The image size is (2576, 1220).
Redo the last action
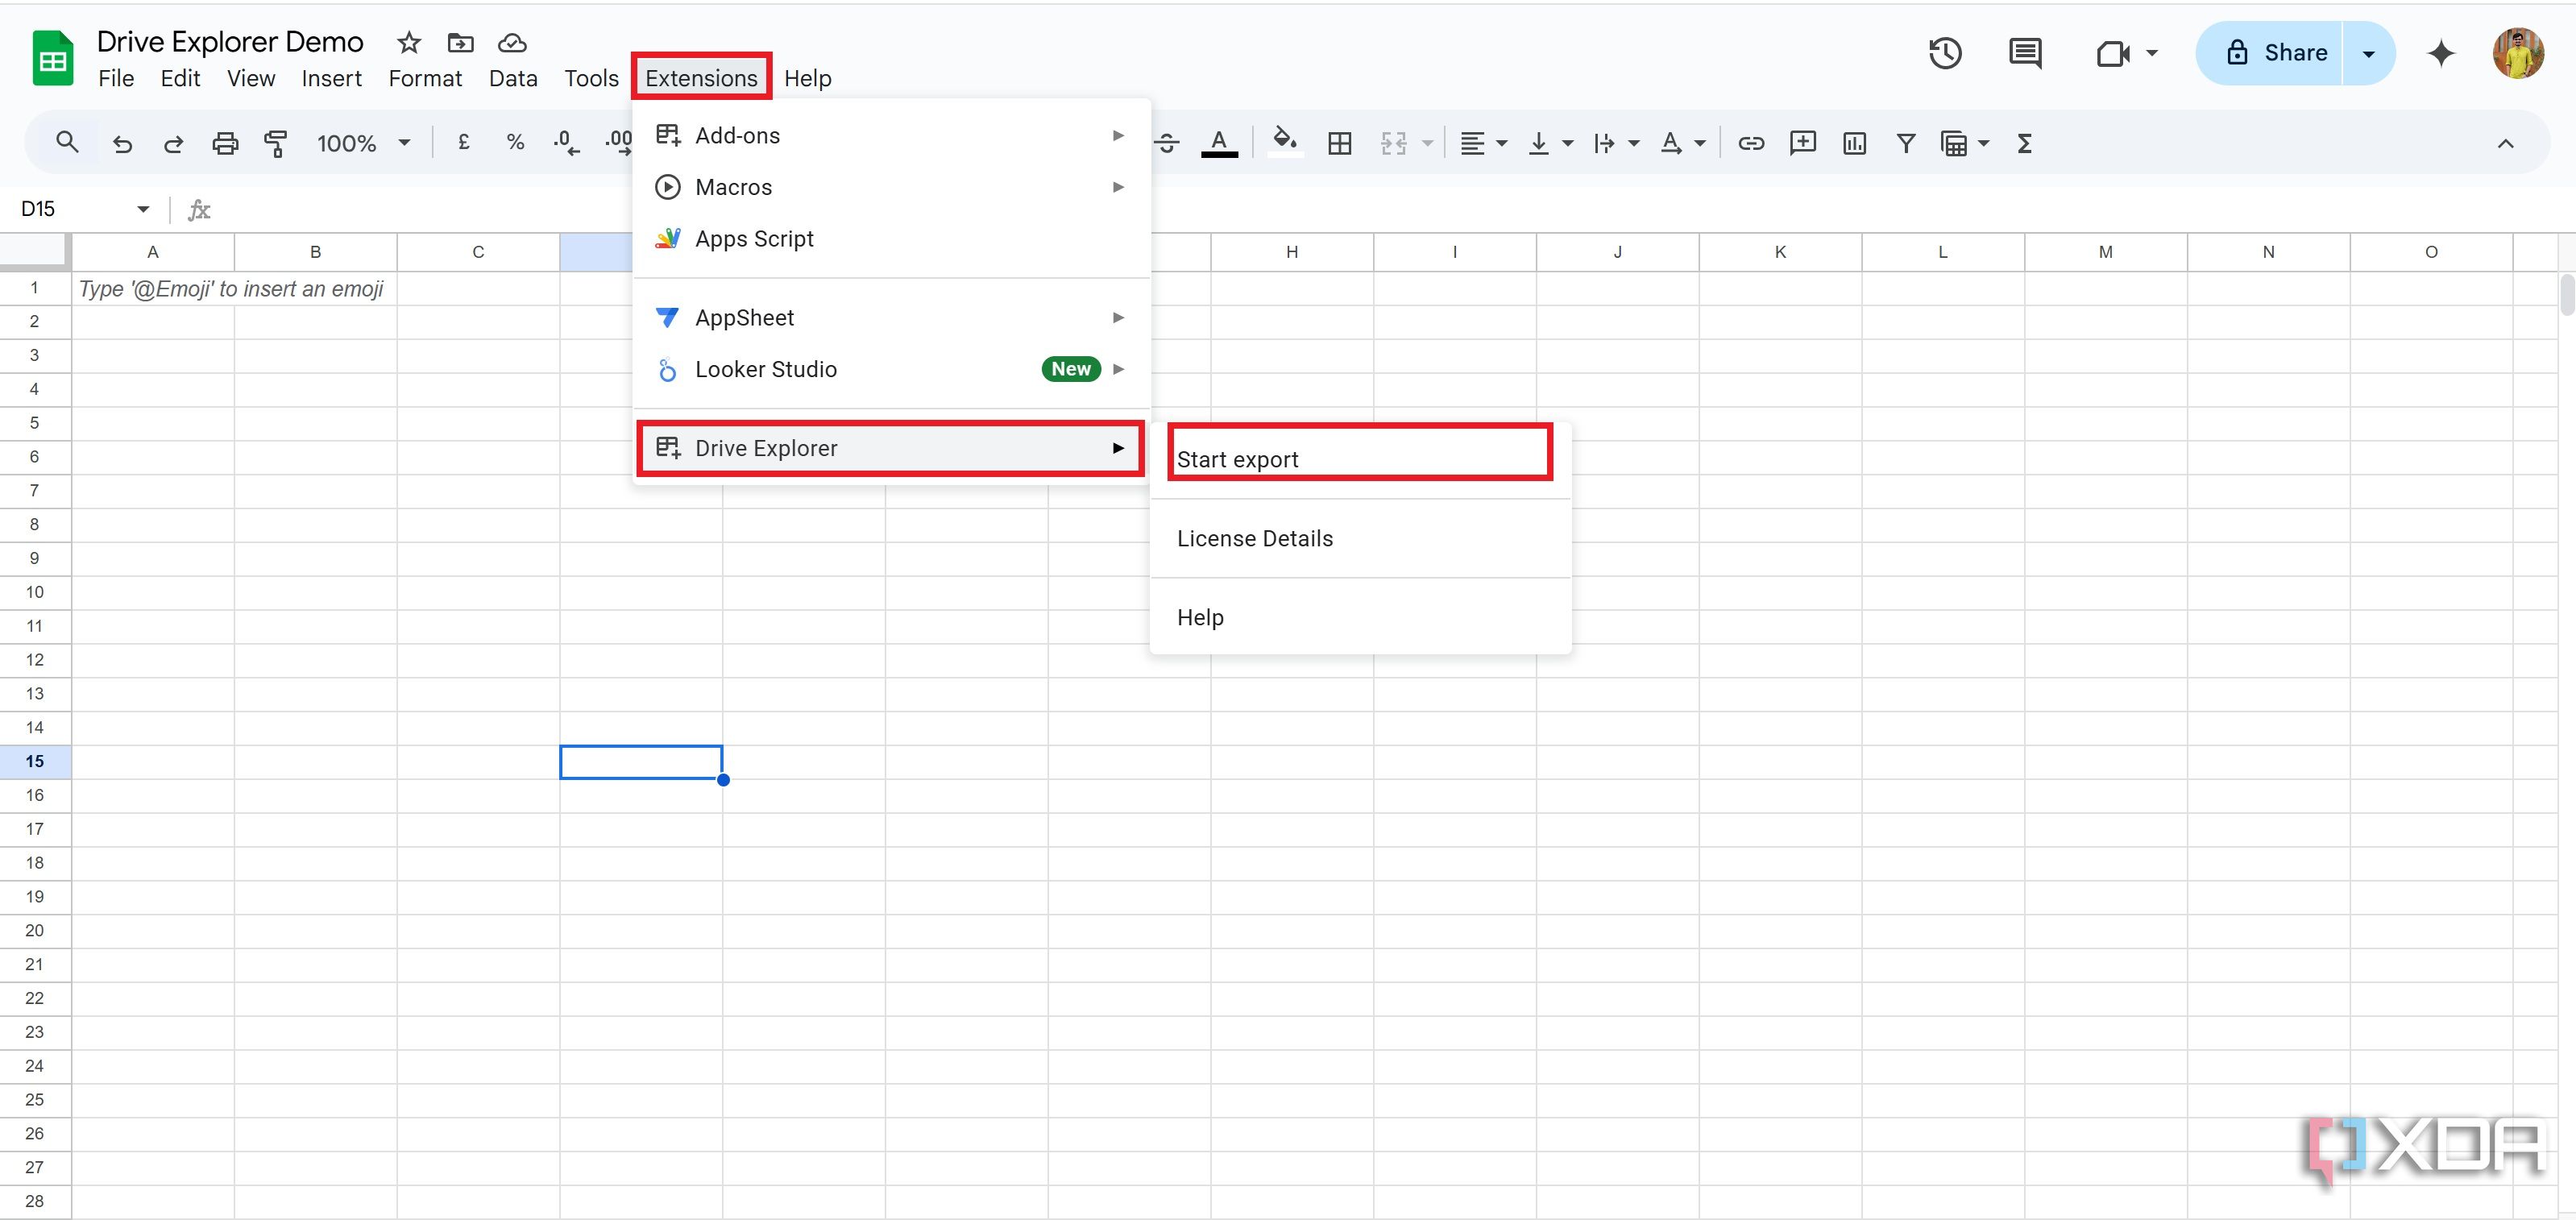[173, 144]
